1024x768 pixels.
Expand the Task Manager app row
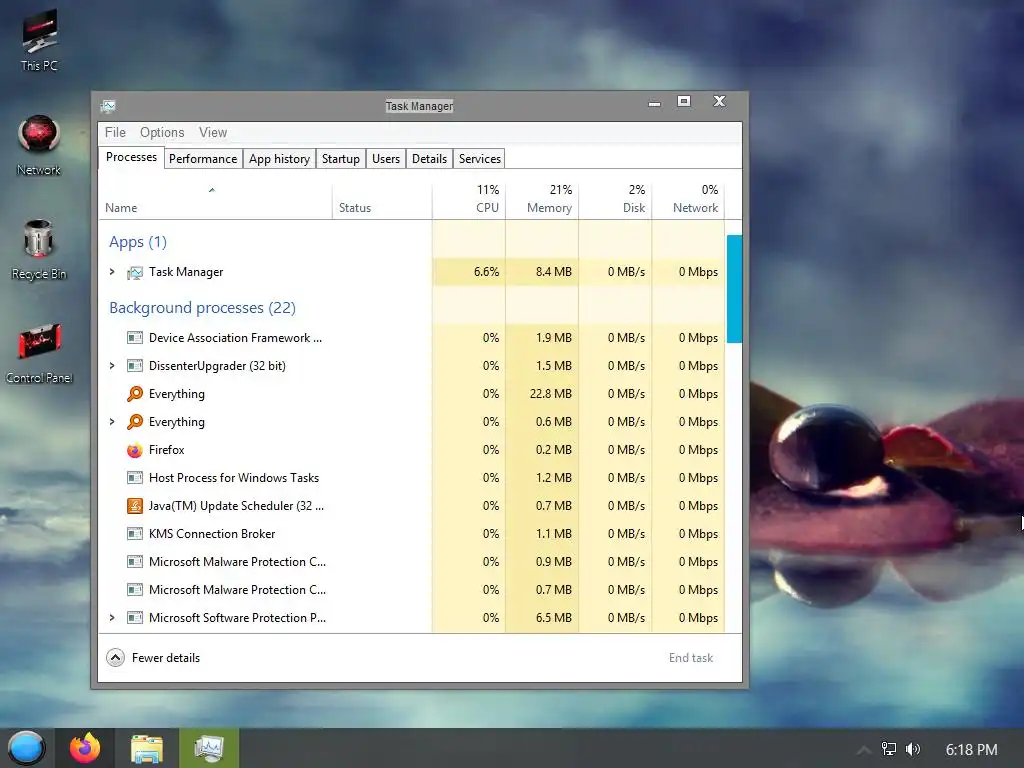click(112, 272)
